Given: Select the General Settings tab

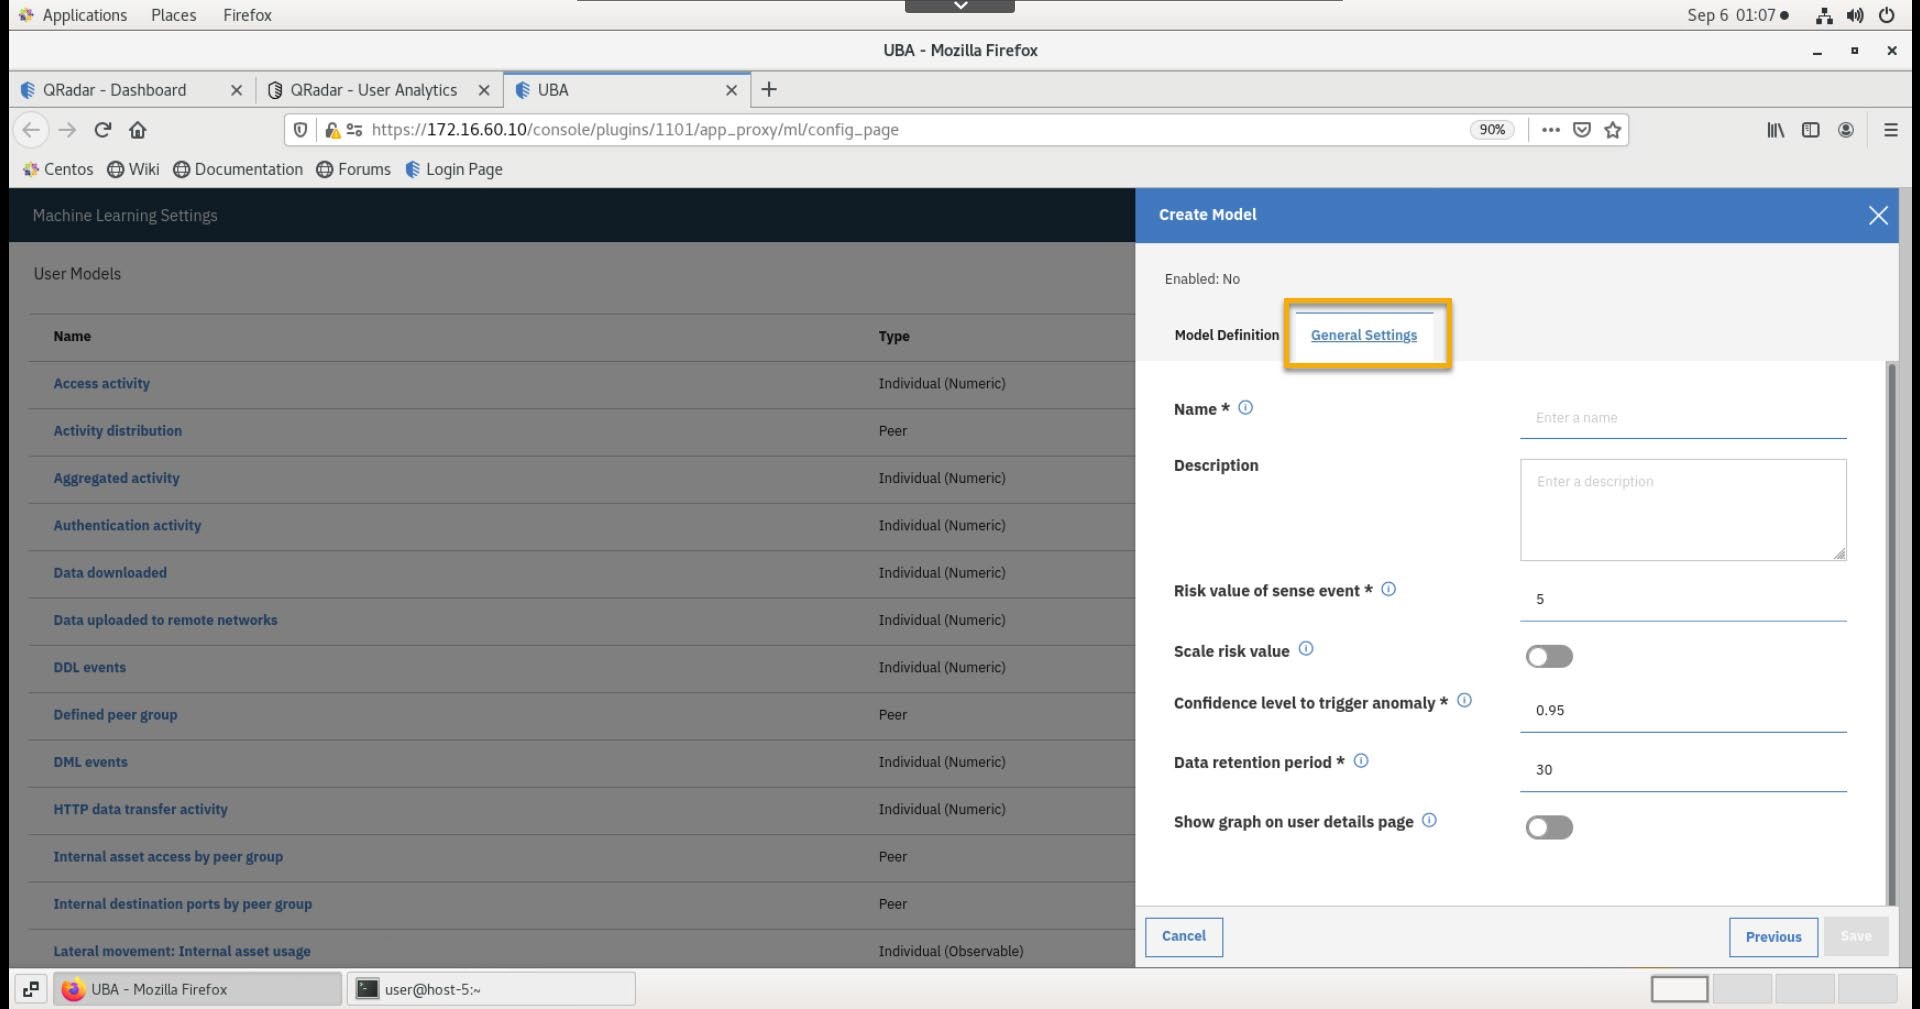Looking at the screenshot, I should click(x=1364, y=335).
